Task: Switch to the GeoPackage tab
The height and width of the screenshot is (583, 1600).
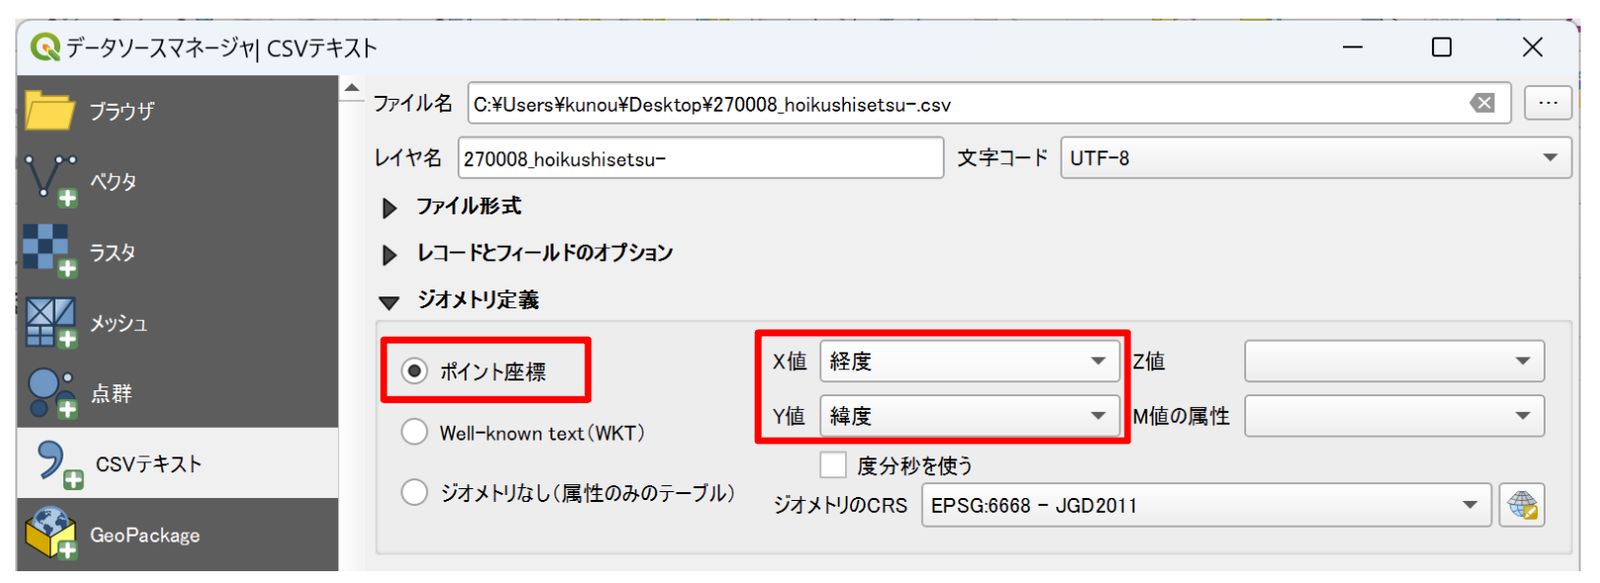Action: coord(177,535)
